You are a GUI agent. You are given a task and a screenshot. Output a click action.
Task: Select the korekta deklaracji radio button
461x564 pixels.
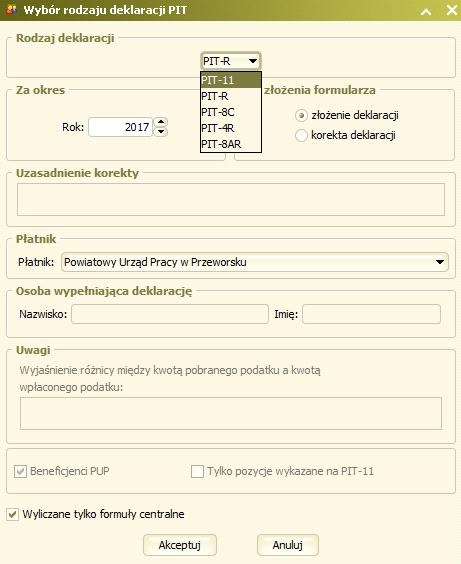[301, 136]
